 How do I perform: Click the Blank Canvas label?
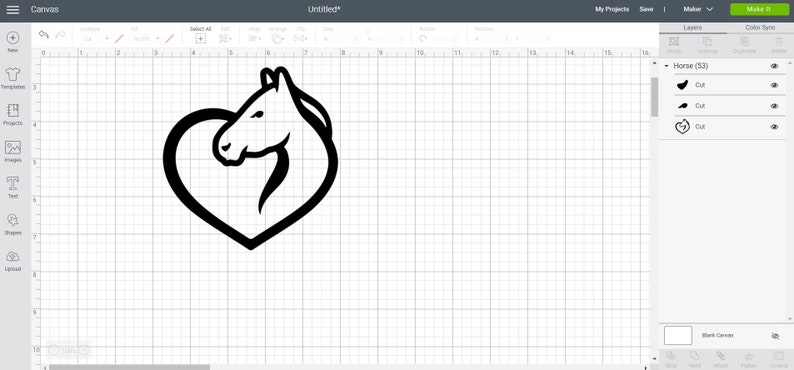(718, 336)
